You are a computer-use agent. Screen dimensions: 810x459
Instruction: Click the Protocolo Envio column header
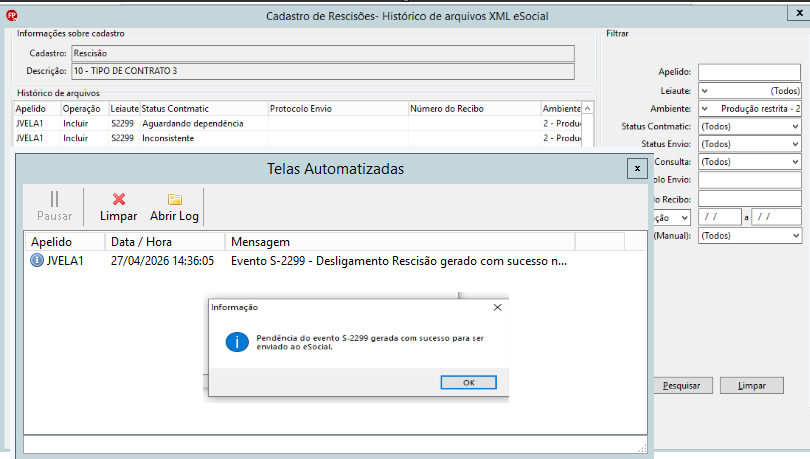coord(338,108)
